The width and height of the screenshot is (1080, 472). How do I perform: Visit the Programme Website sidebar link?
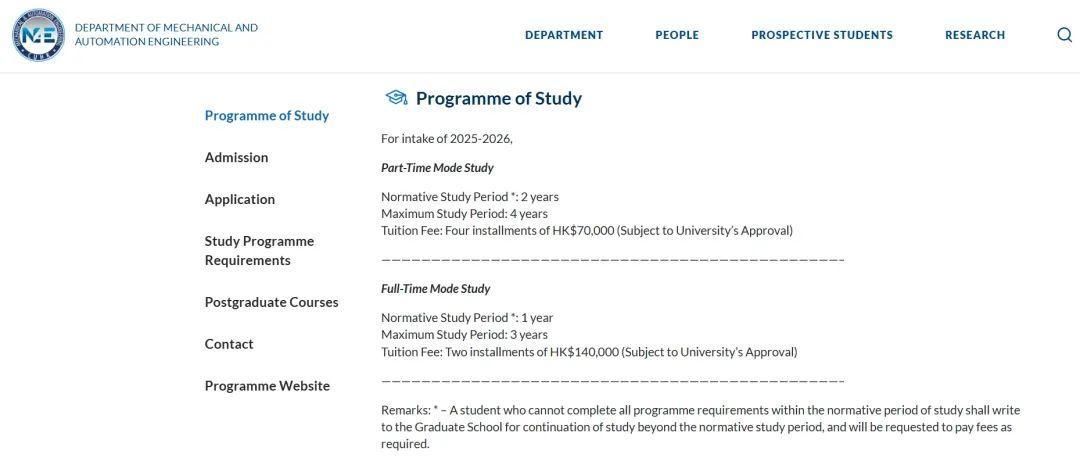coord(267,386)
